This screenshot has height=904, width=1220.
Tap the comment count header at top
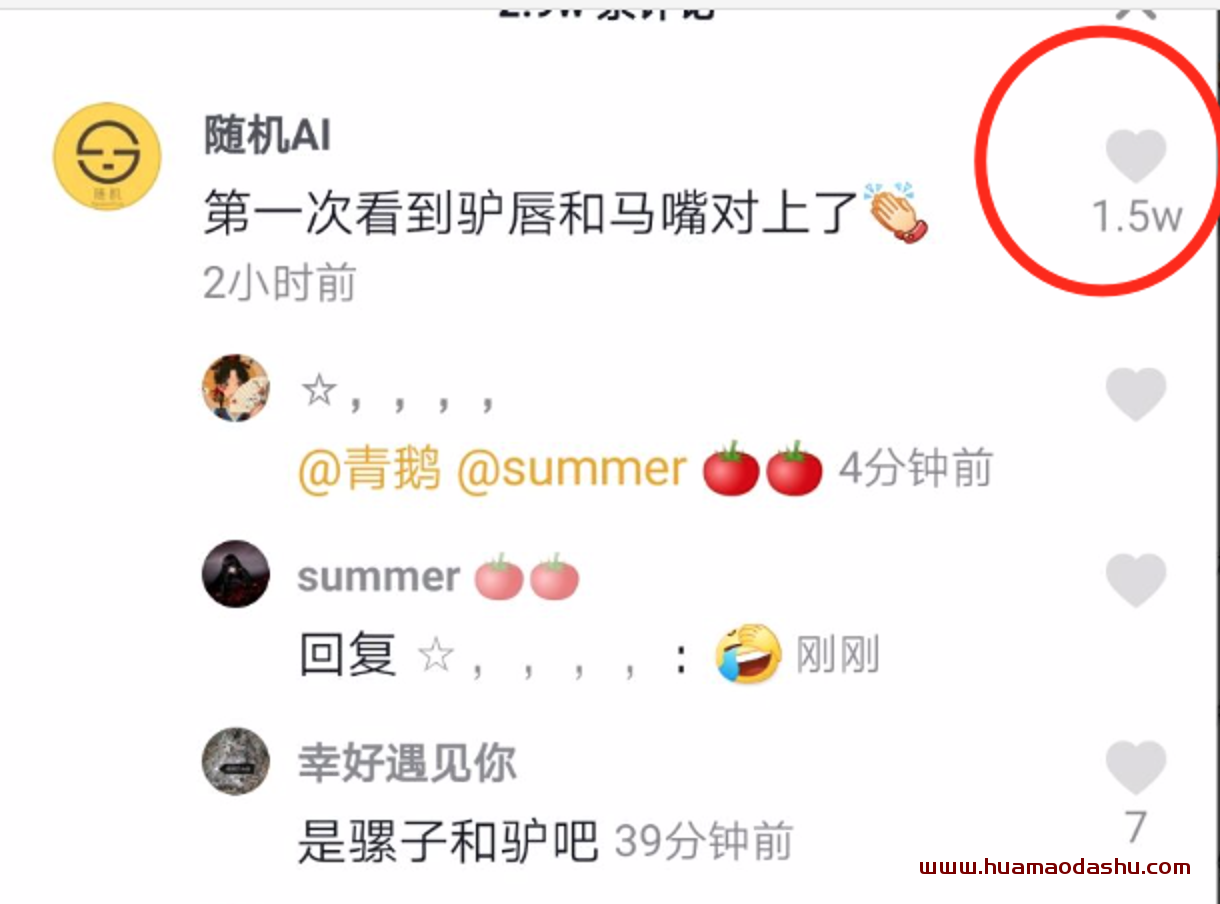[607, 9]
